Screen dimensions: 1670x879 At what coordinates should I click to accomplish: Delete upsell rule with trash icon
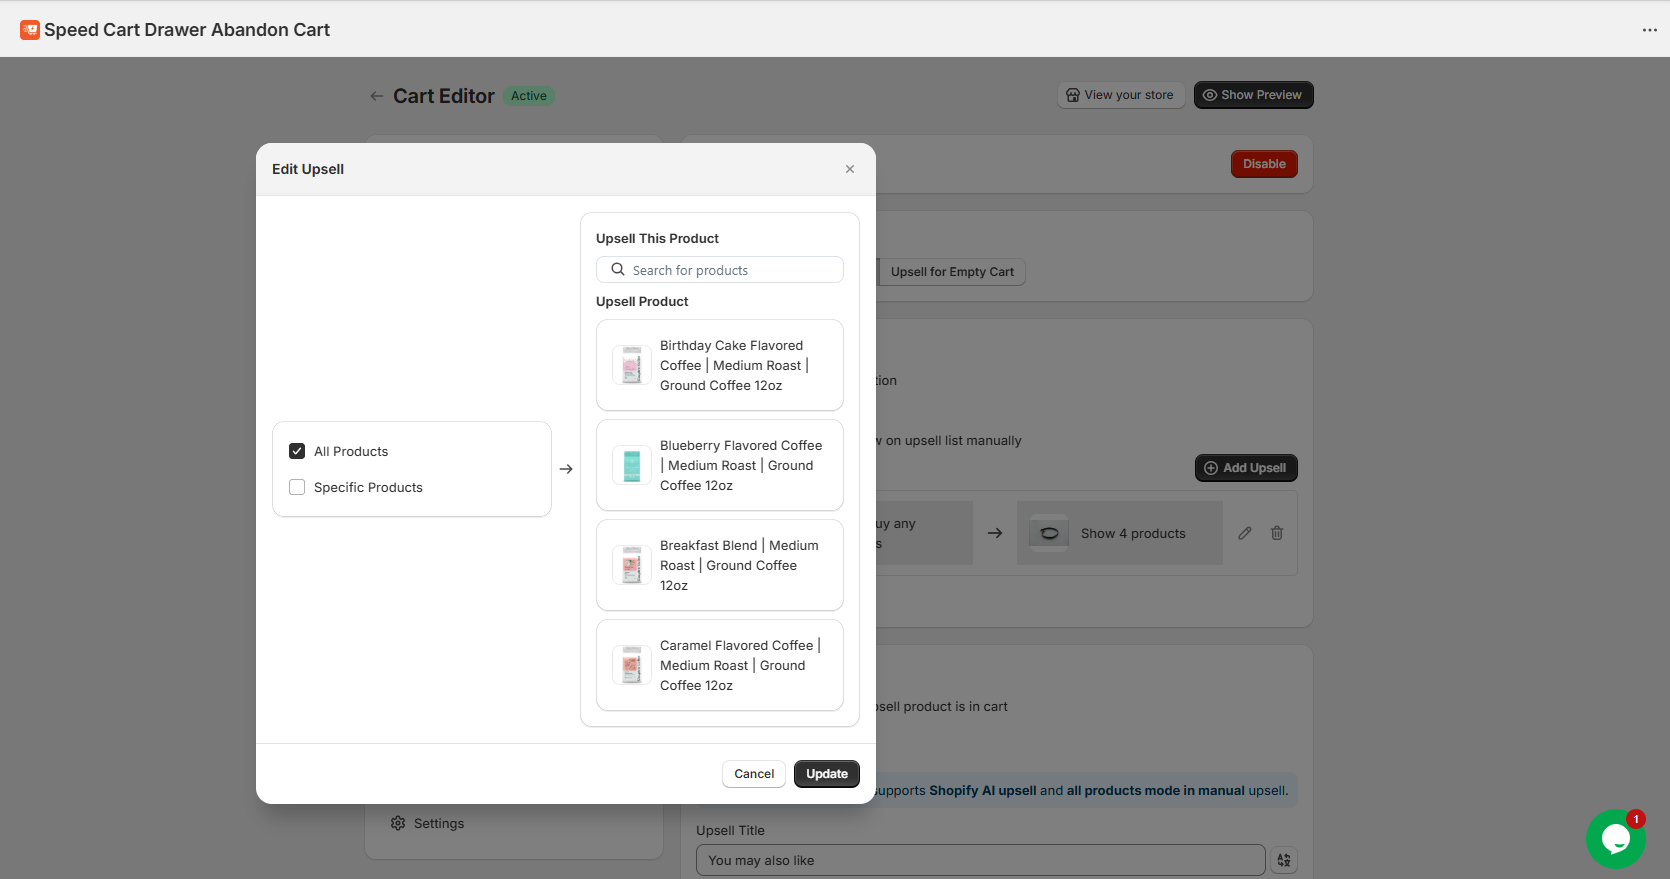click(1277, 533)
